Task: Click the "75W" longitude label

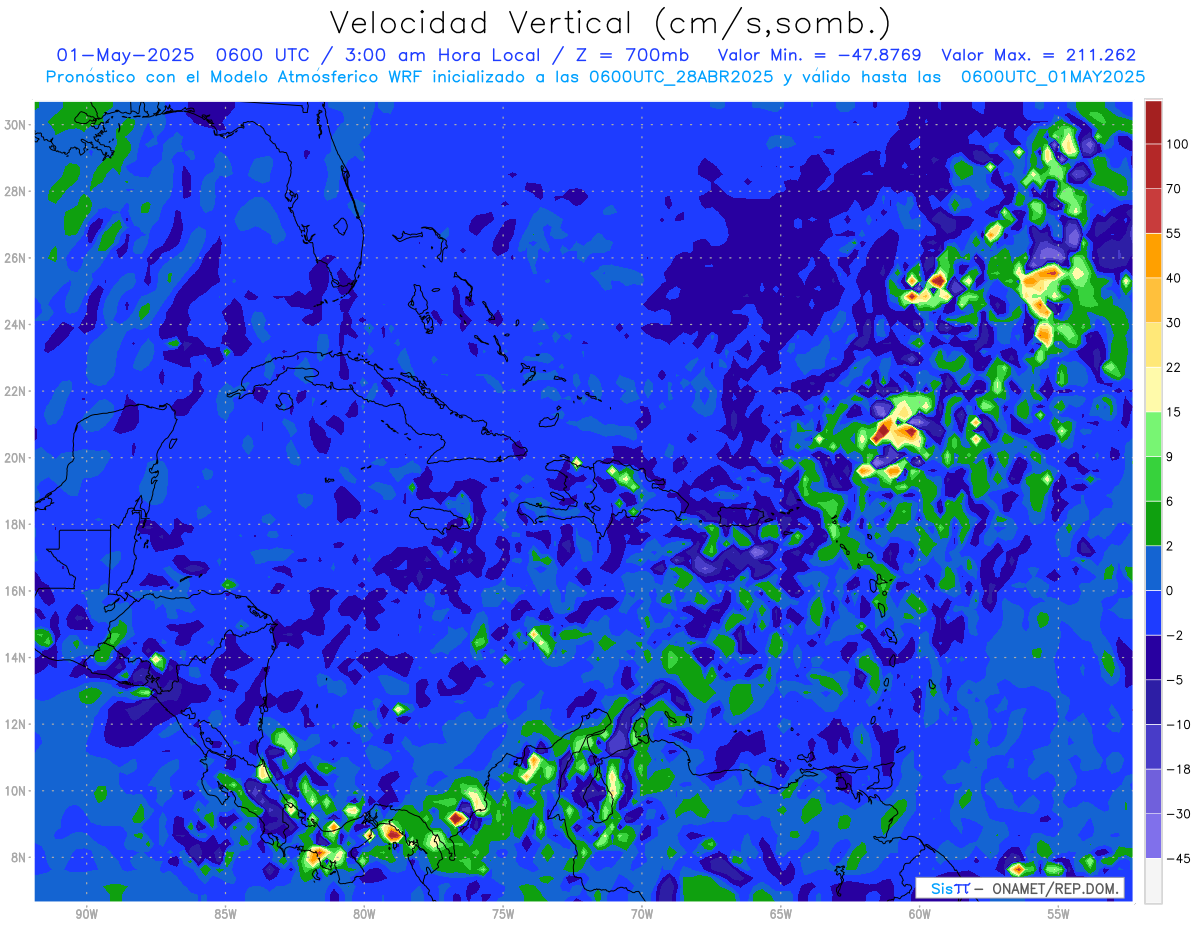Action: click(x=503, y=913)
